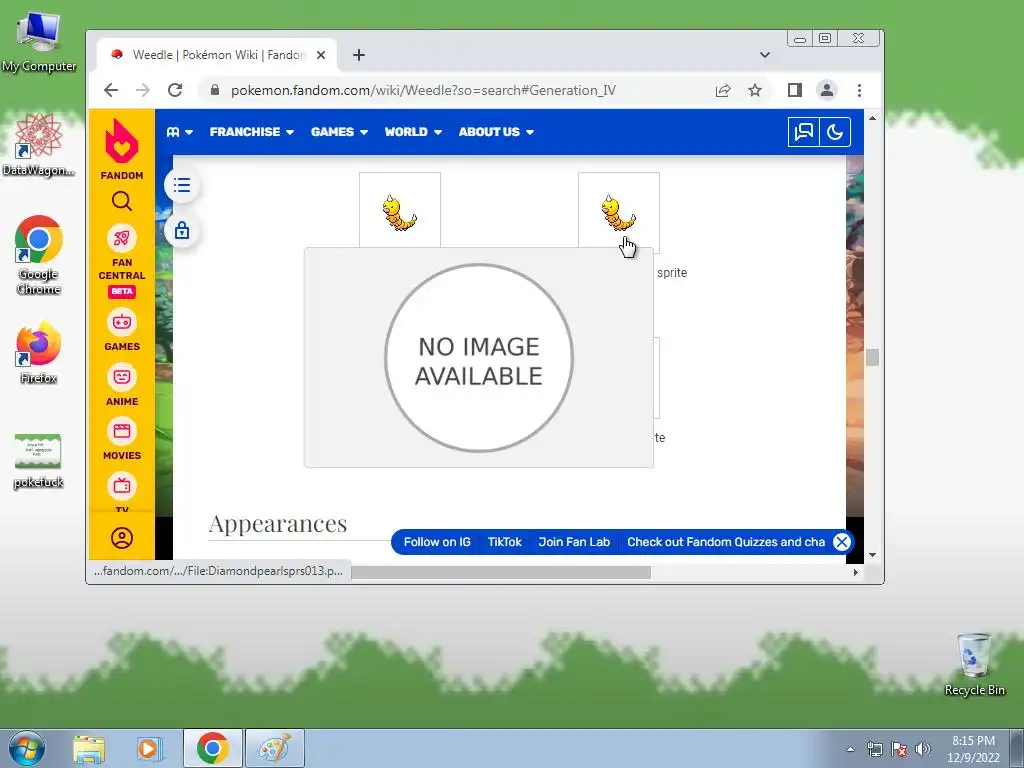Open the Chrome profile avatar menu
This screenshot has height=768, width=1024.
(827, 90)
